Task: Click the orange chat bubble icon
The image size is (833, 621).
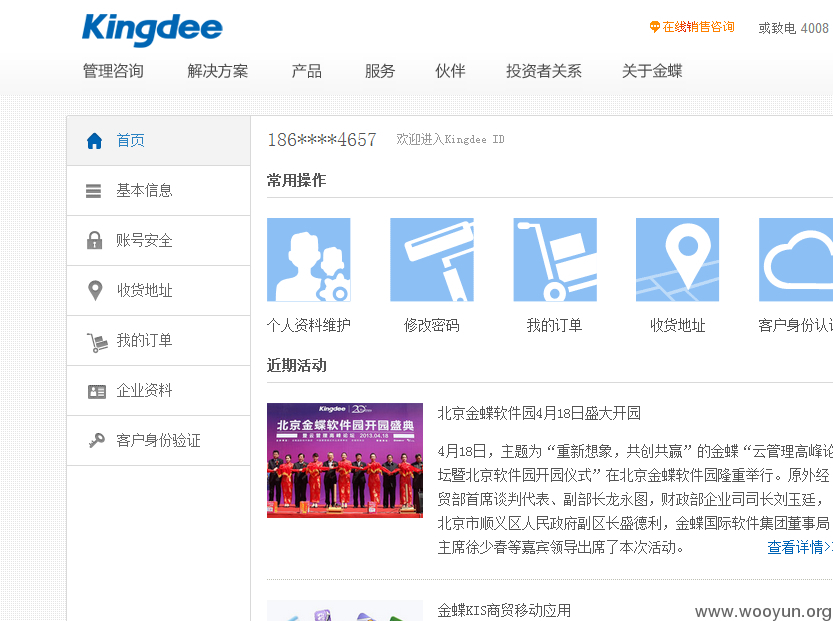Action: [654, 27]
